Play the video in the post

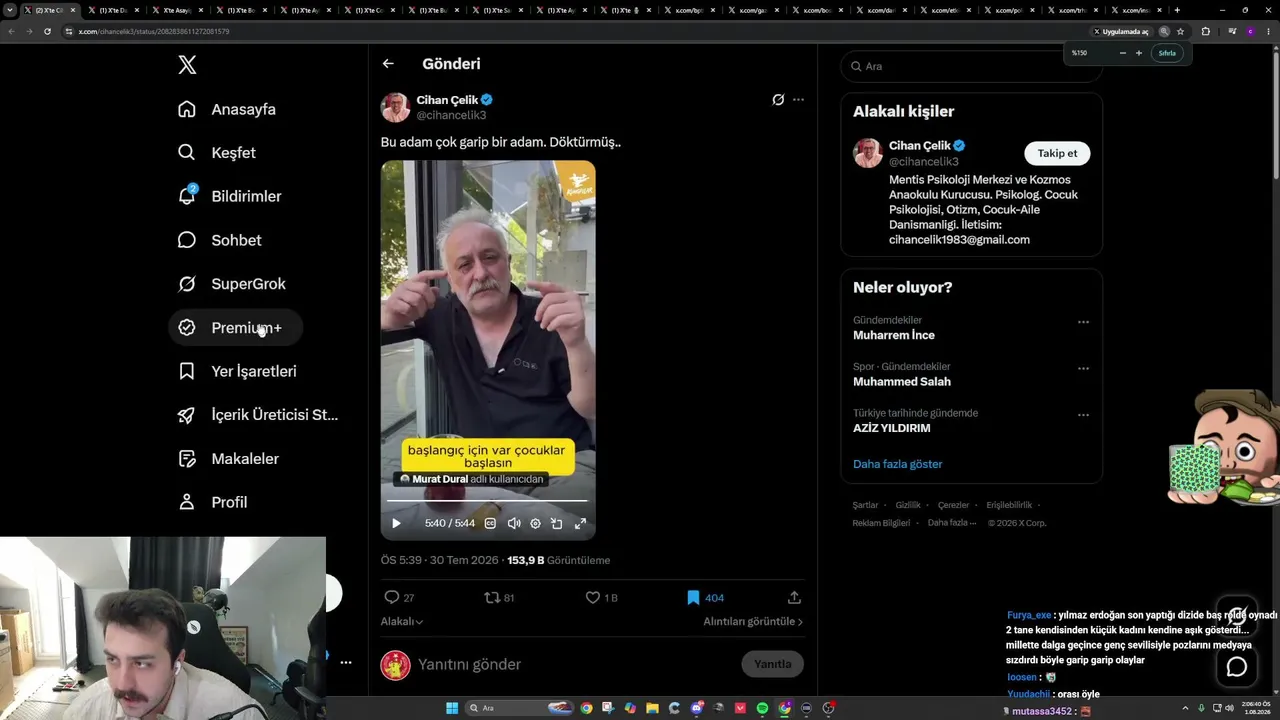[x=396, y=523]
